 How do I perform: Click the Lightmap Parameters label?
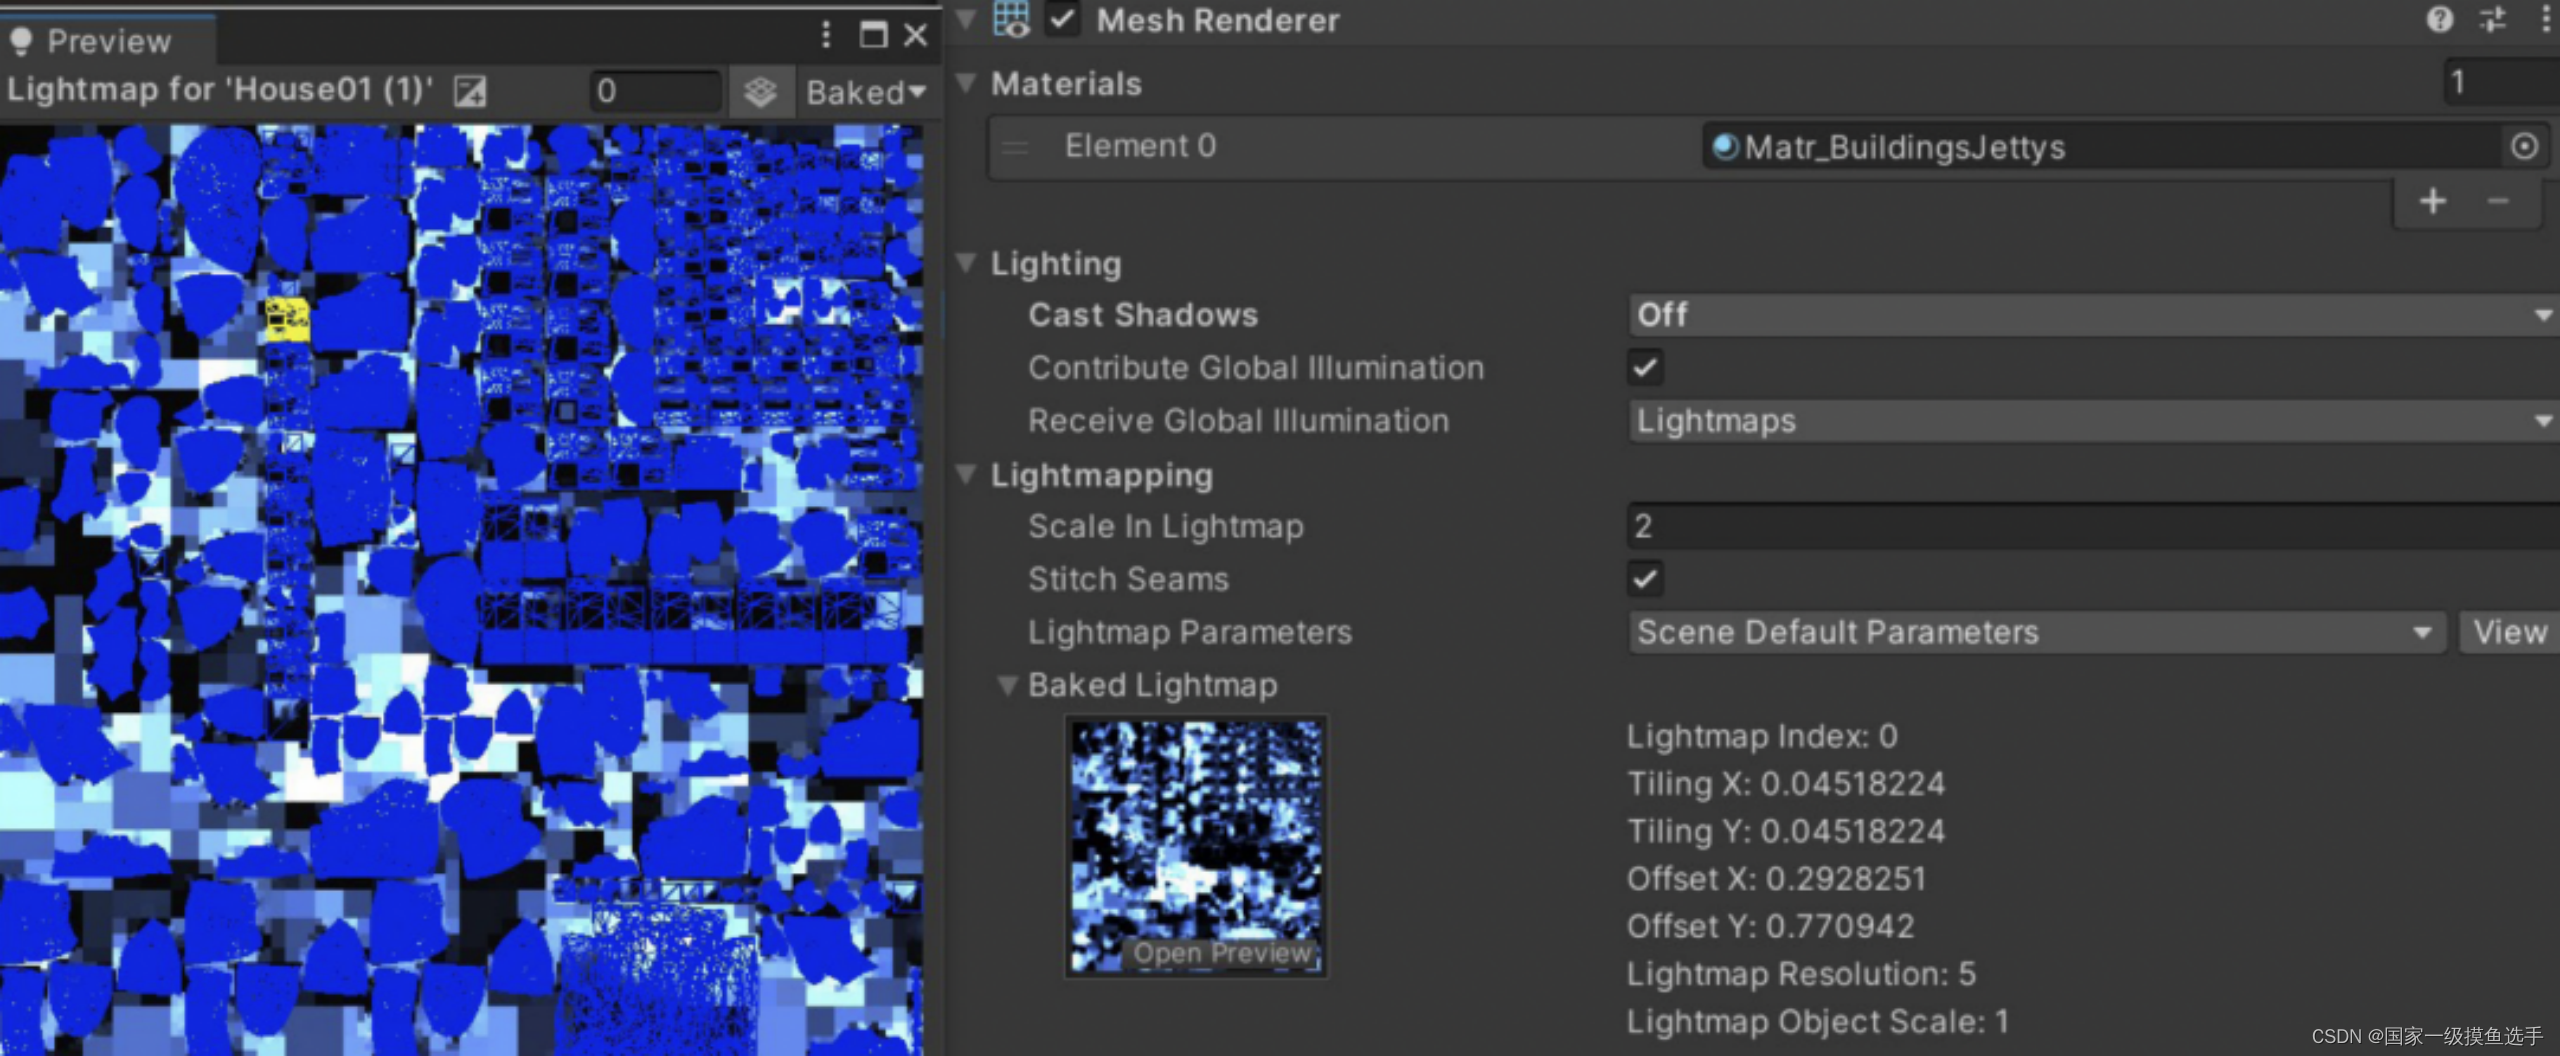(1190, 632)
